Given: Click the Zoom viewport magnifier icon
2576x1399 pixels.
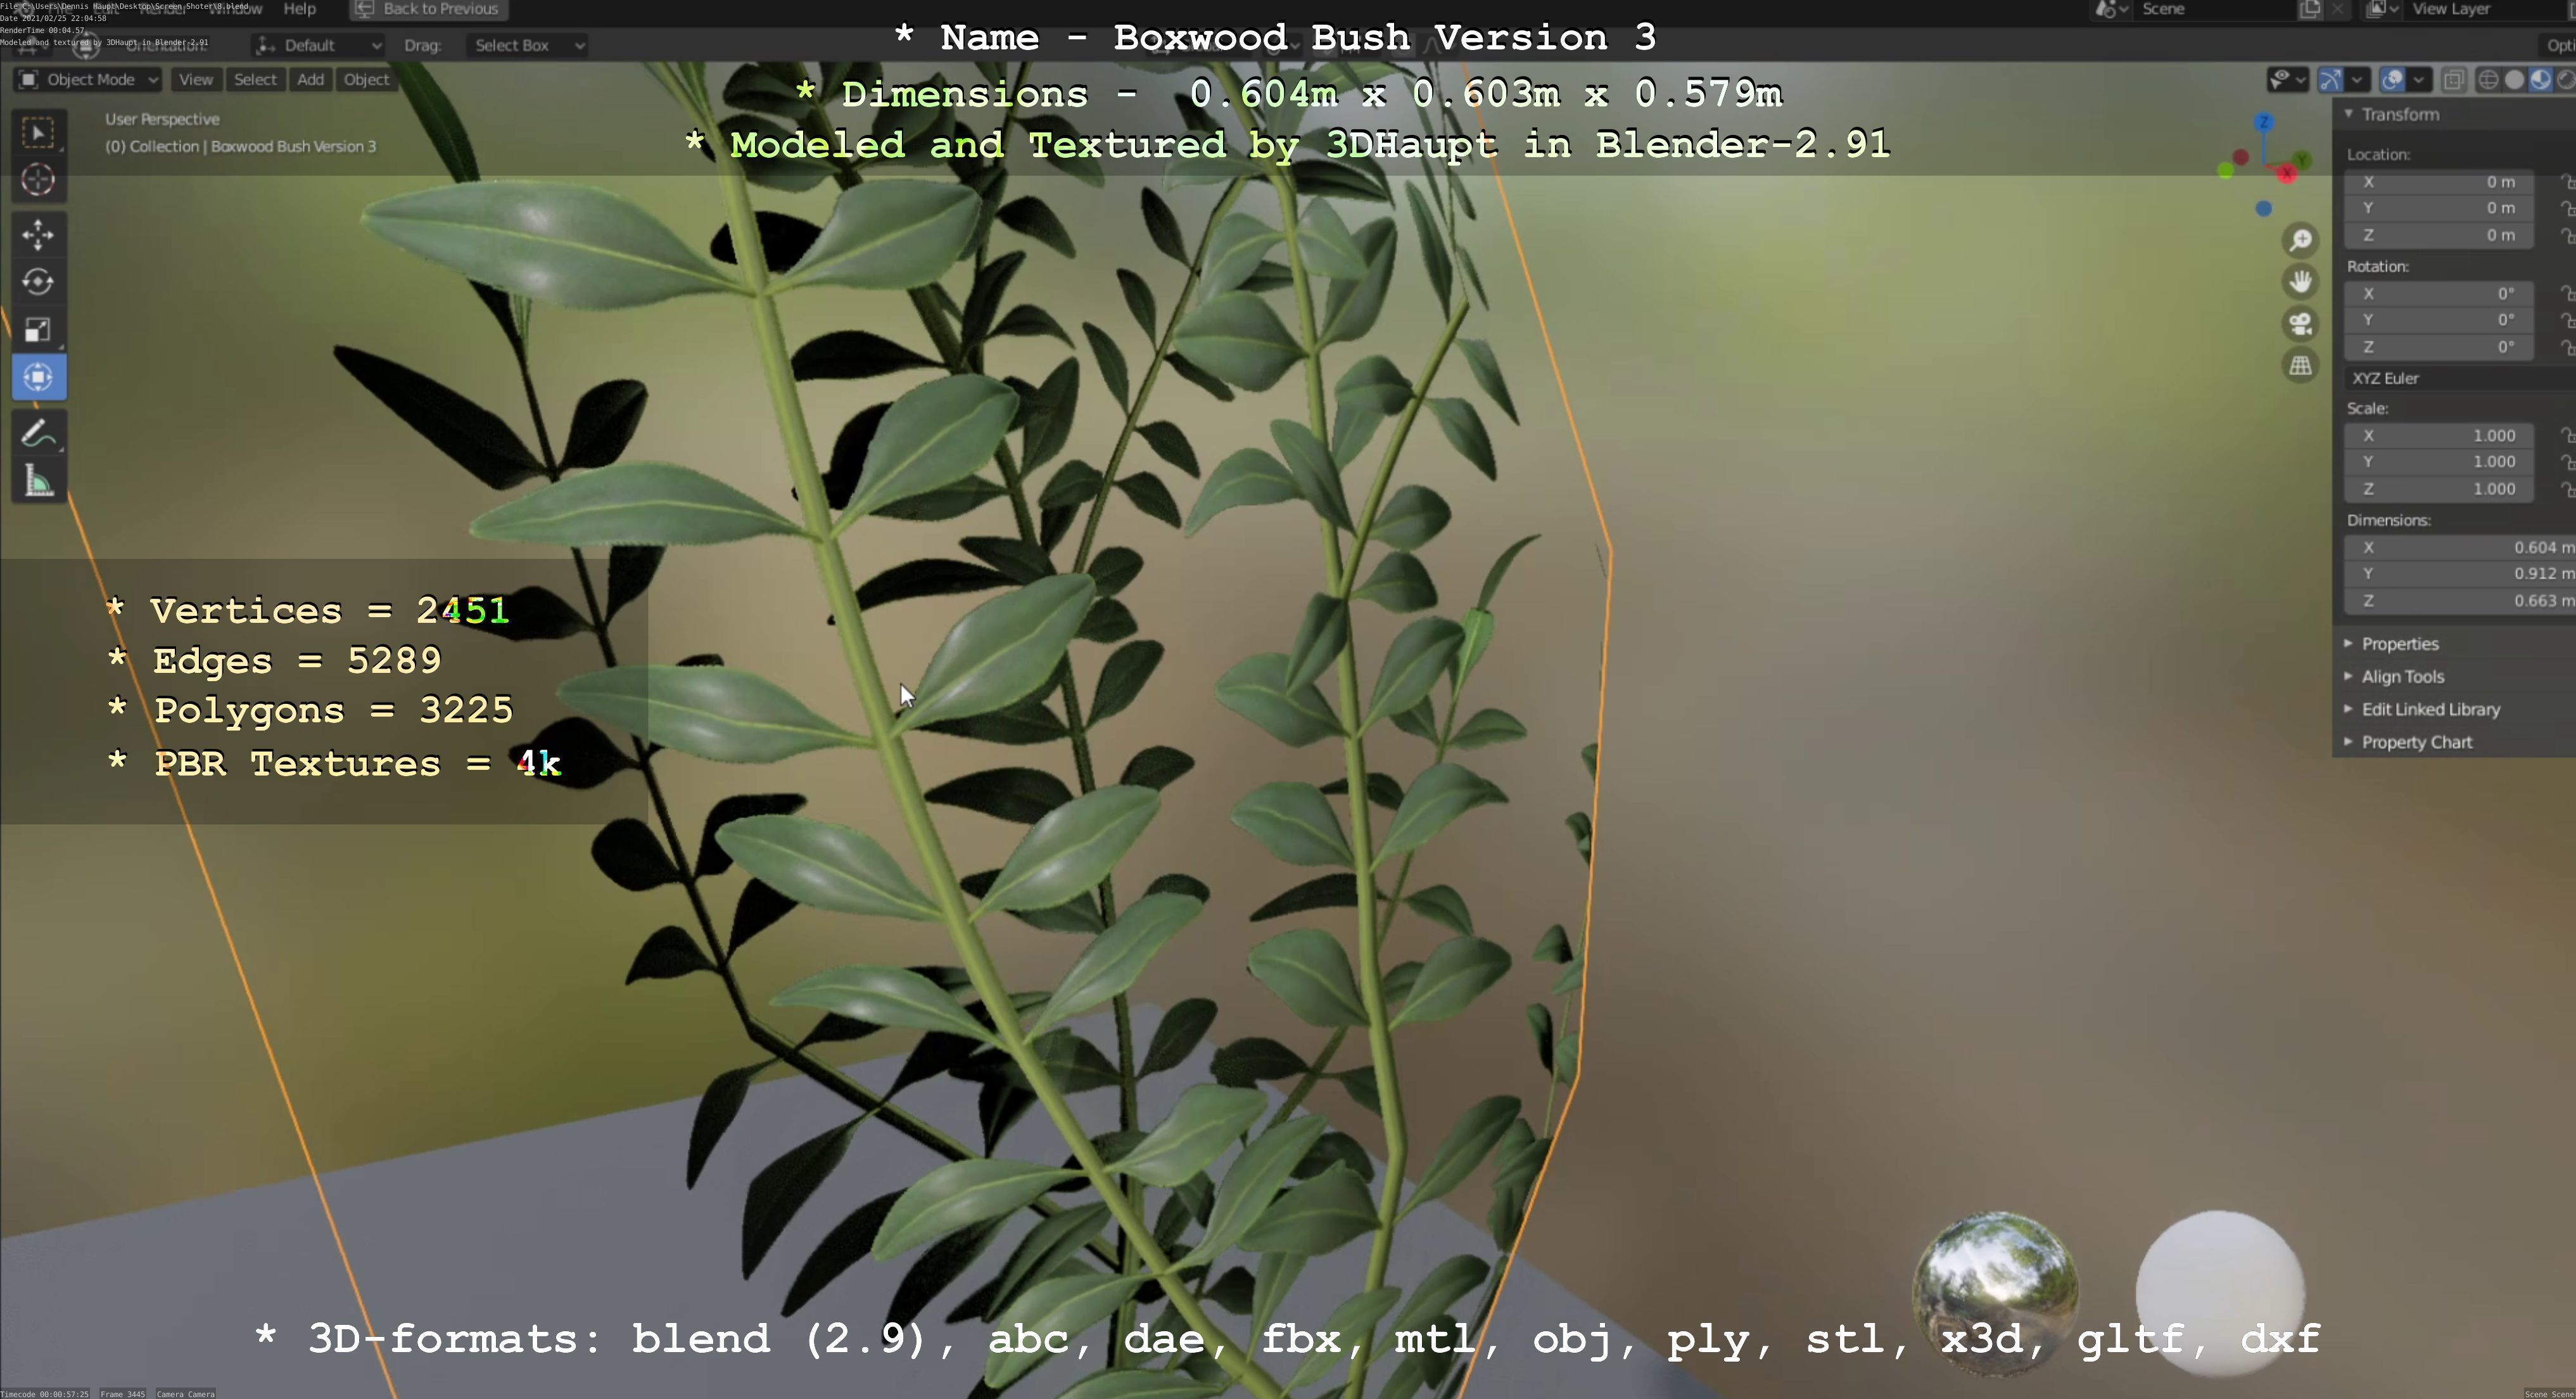Looking at the screenshot, I should point(2301,240).
